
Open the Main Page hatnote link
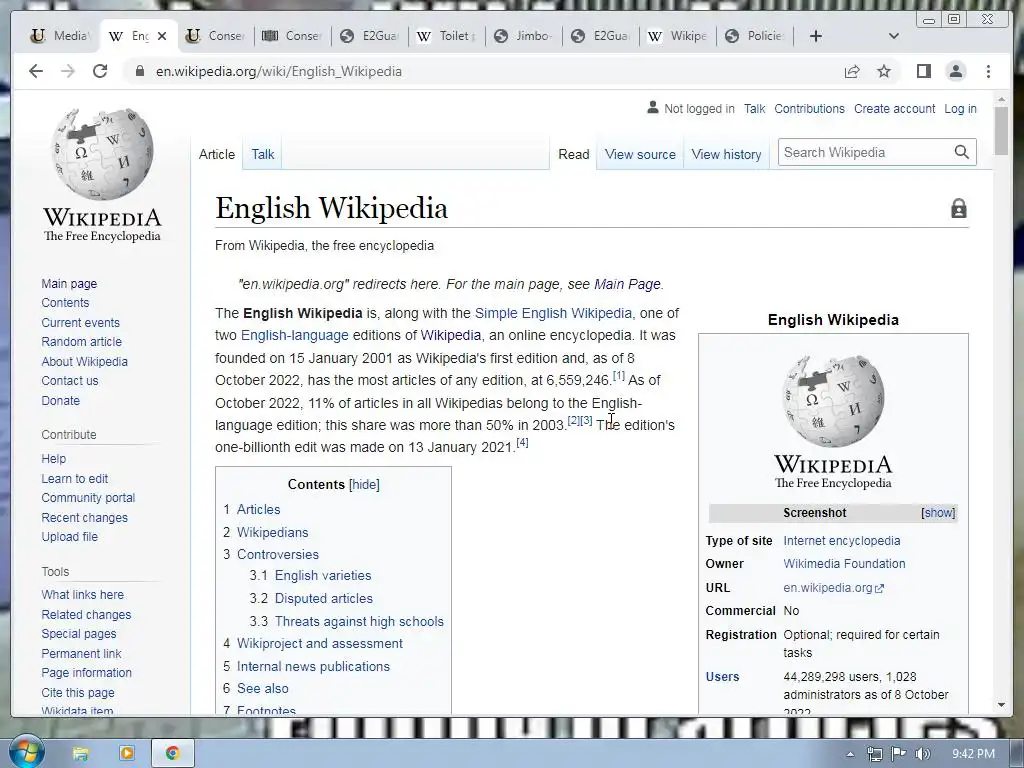(627, 284)
